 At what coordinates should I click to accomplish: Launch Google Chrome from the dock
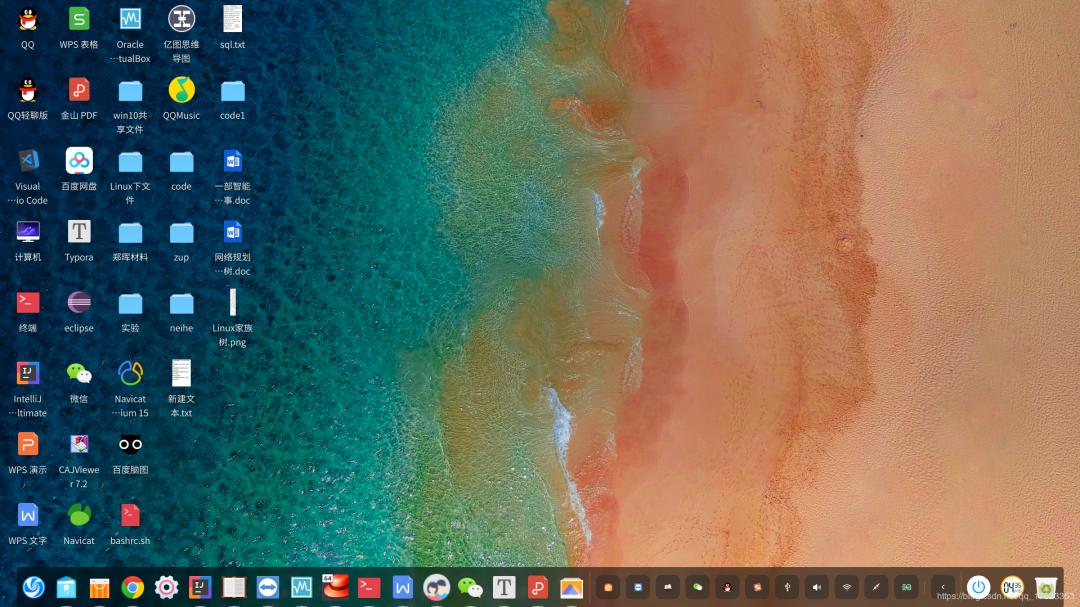pyautogui.click(x=132, y=587)
